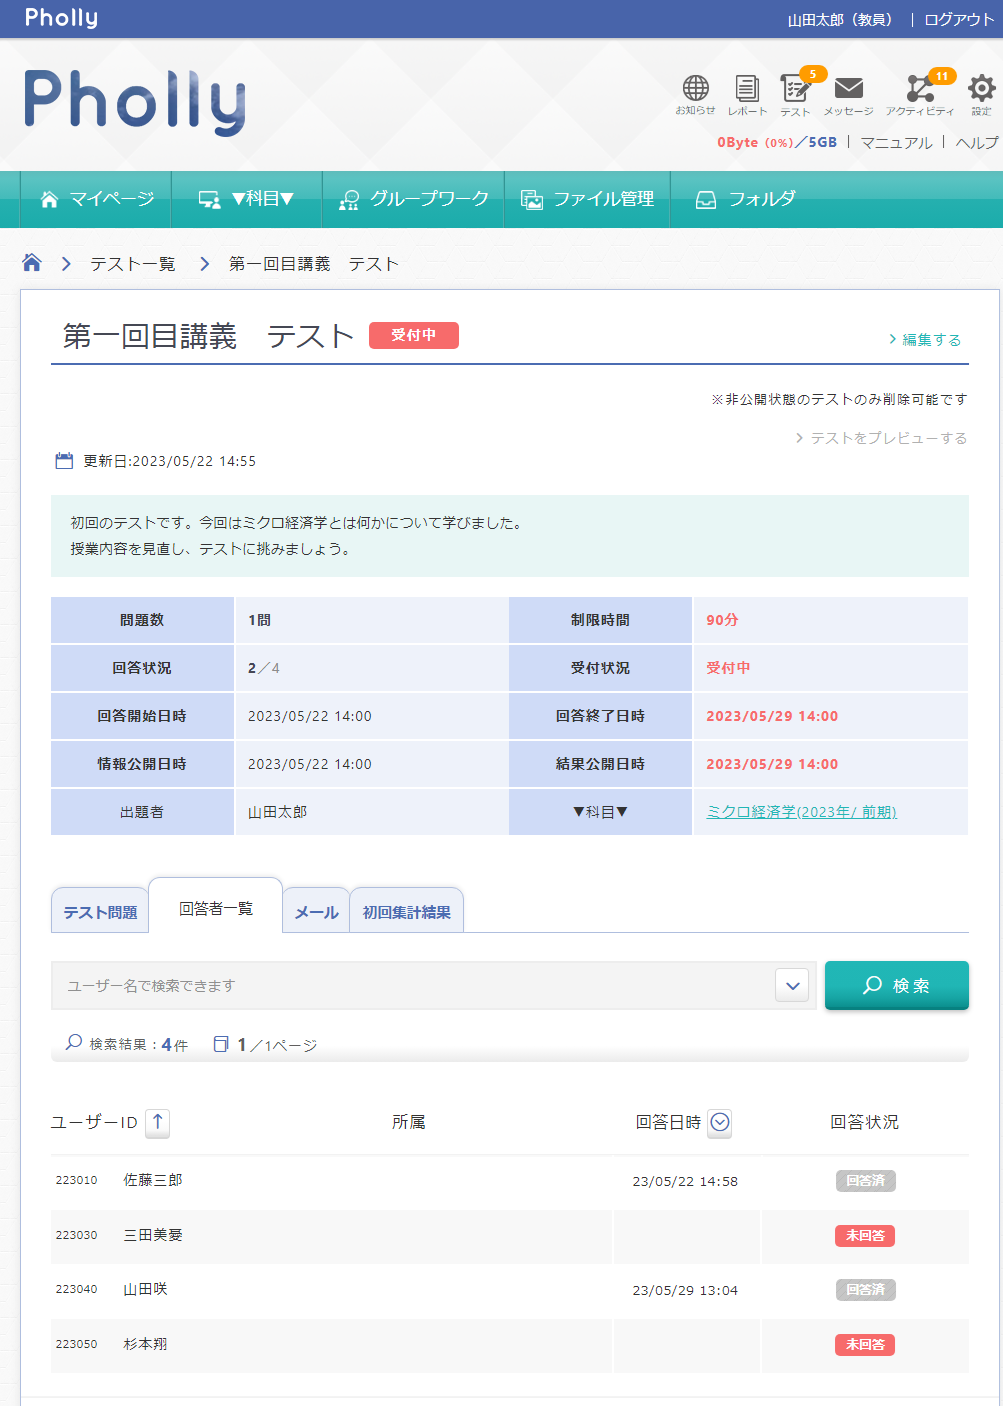This screenshot has height=1406, width=1003.
Task: Click the home icon in breadcrumb
Action: click(32, 263)
